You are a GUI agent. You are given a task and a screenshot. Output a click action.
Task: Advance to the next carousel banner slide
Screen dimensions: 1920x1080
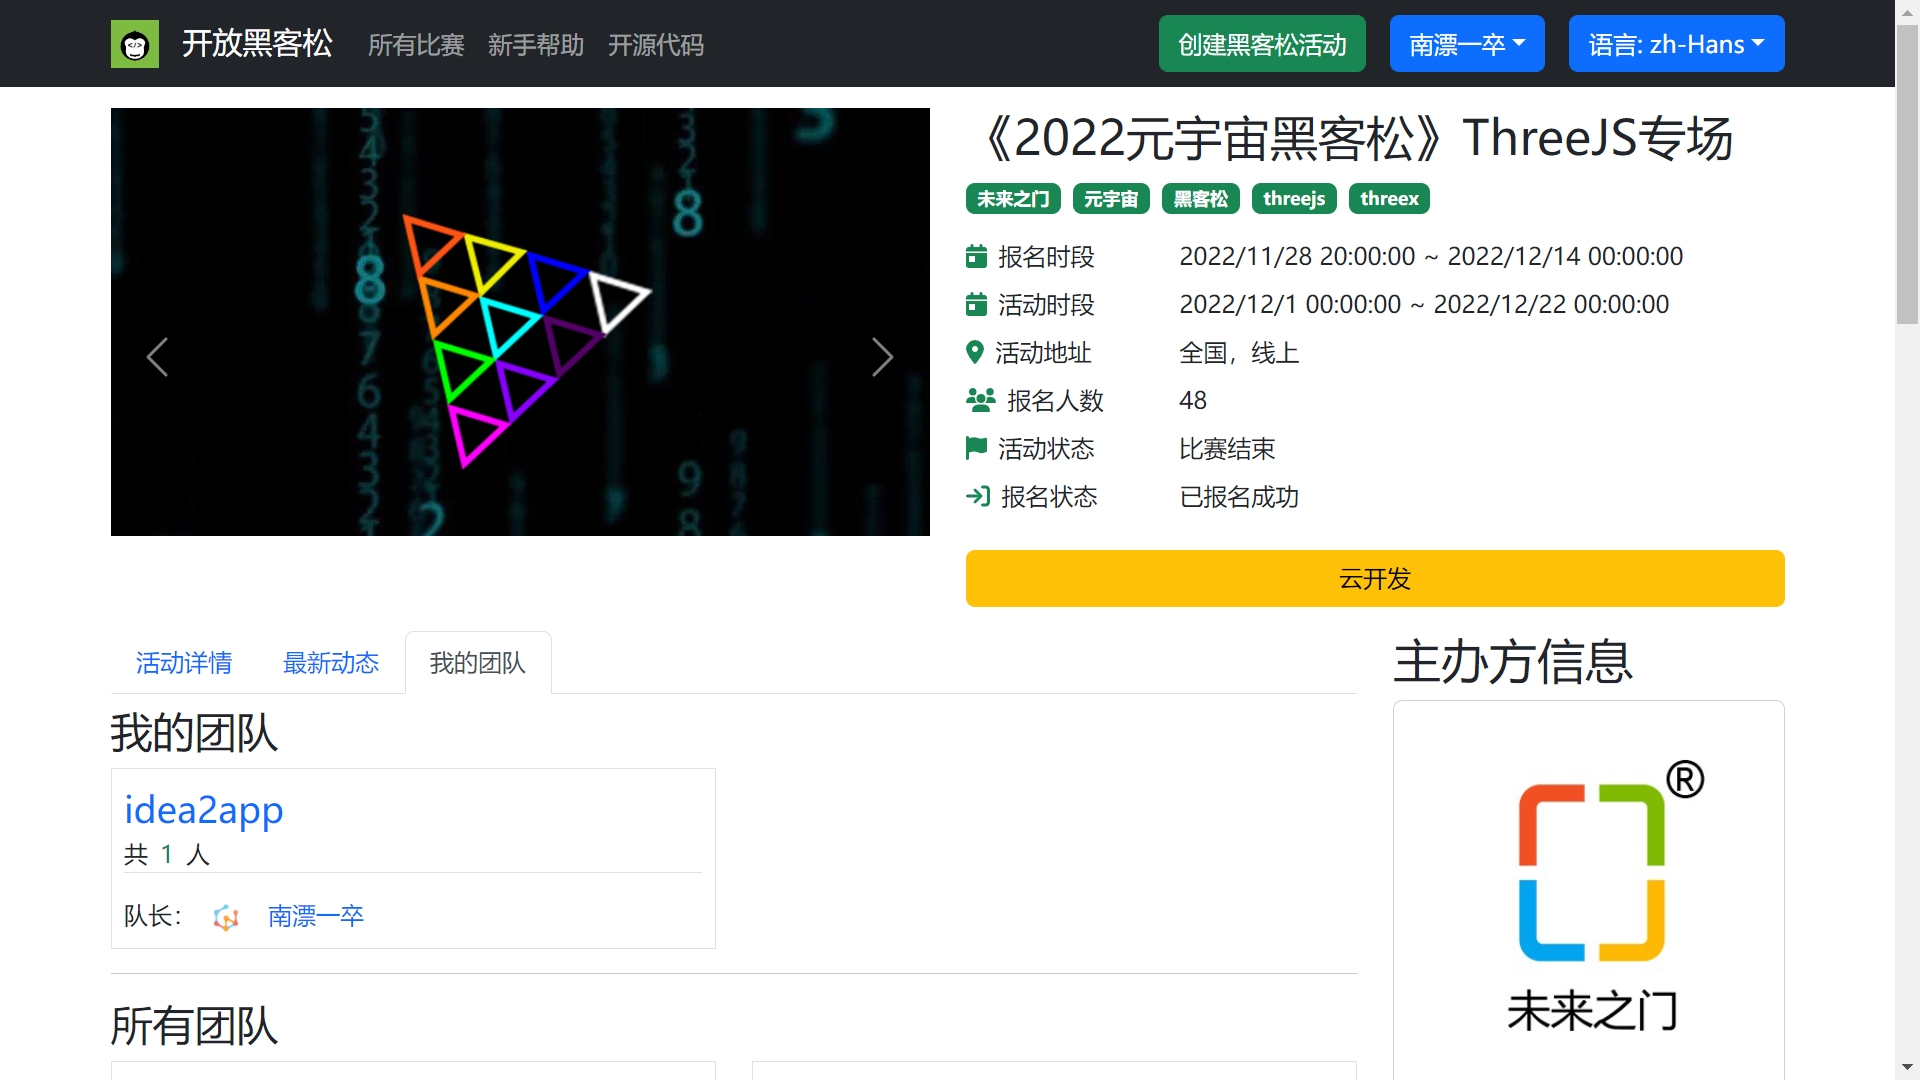click(x=882, y=357)
